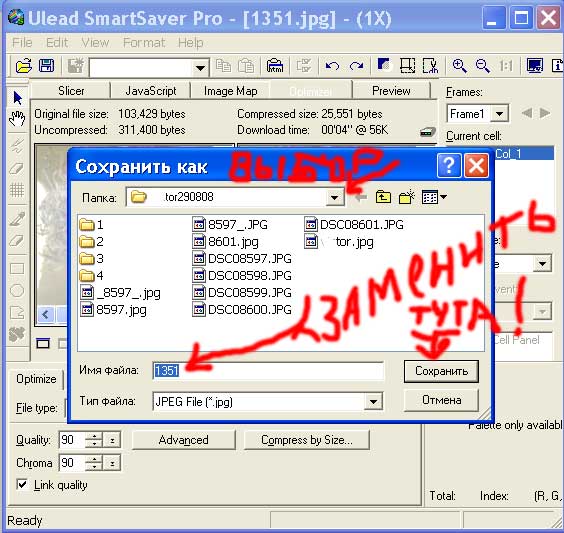The width and height of the screenshot is (564, 533).
Task: Click the Zoom in magnifier icon
Action: (x=459, y=66)
